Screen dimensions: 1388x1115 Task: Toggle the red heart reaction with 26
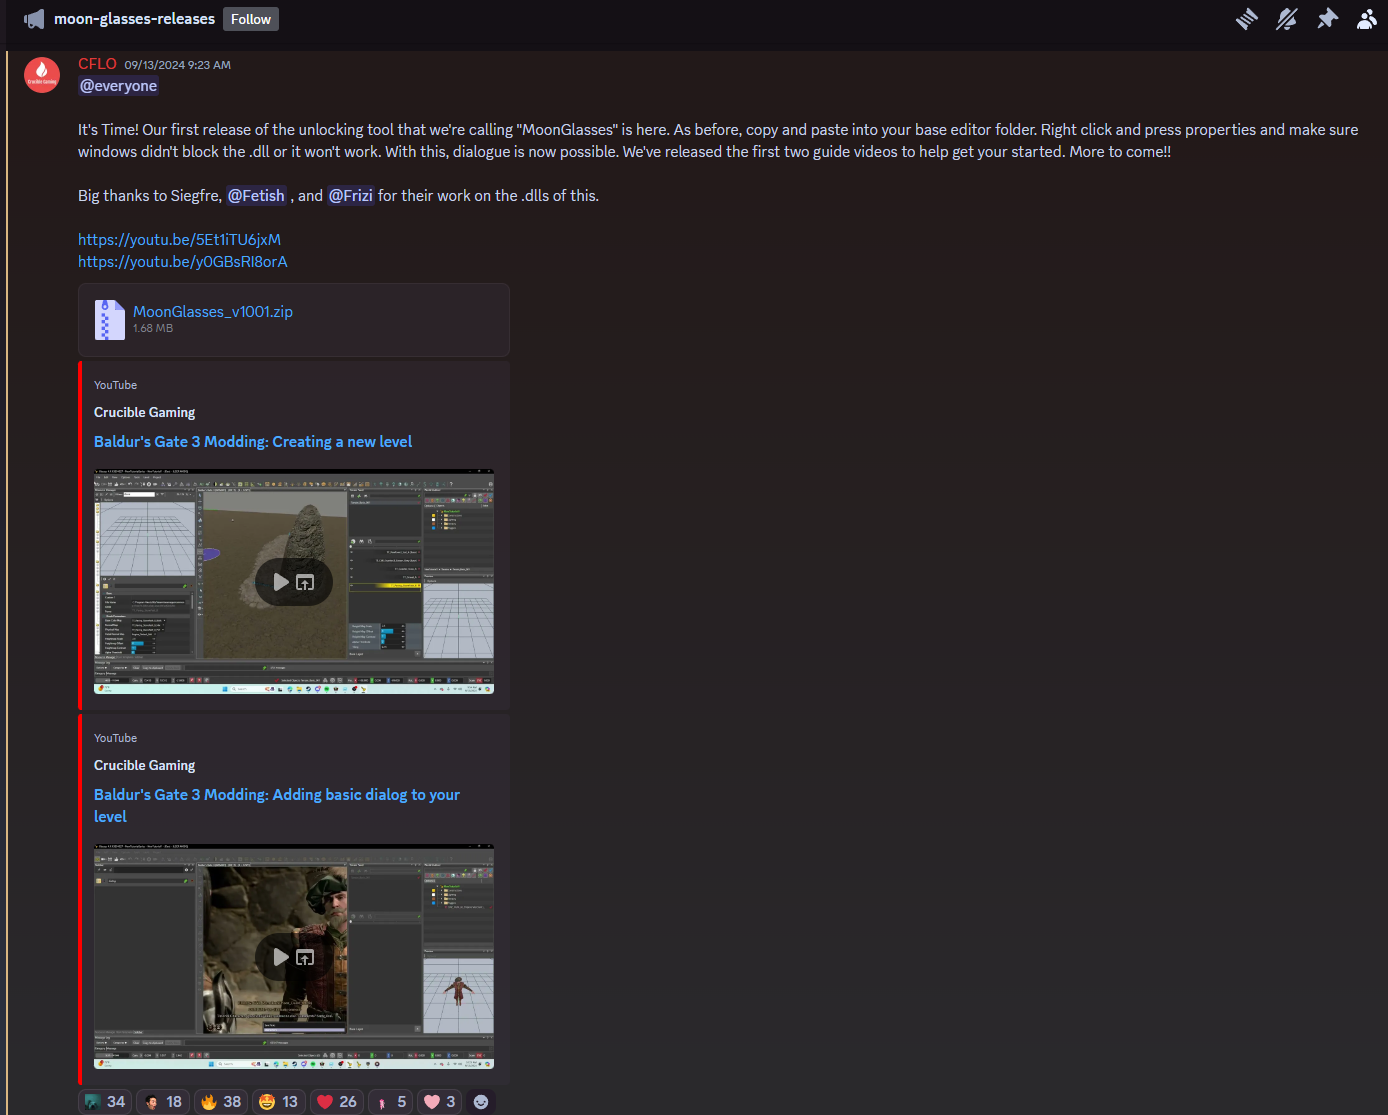[337, 1102]
